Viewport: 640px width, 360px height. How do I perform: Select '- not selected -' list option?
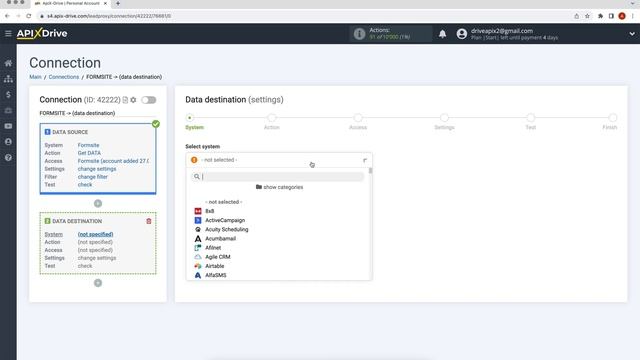click(x=223, y=202)
